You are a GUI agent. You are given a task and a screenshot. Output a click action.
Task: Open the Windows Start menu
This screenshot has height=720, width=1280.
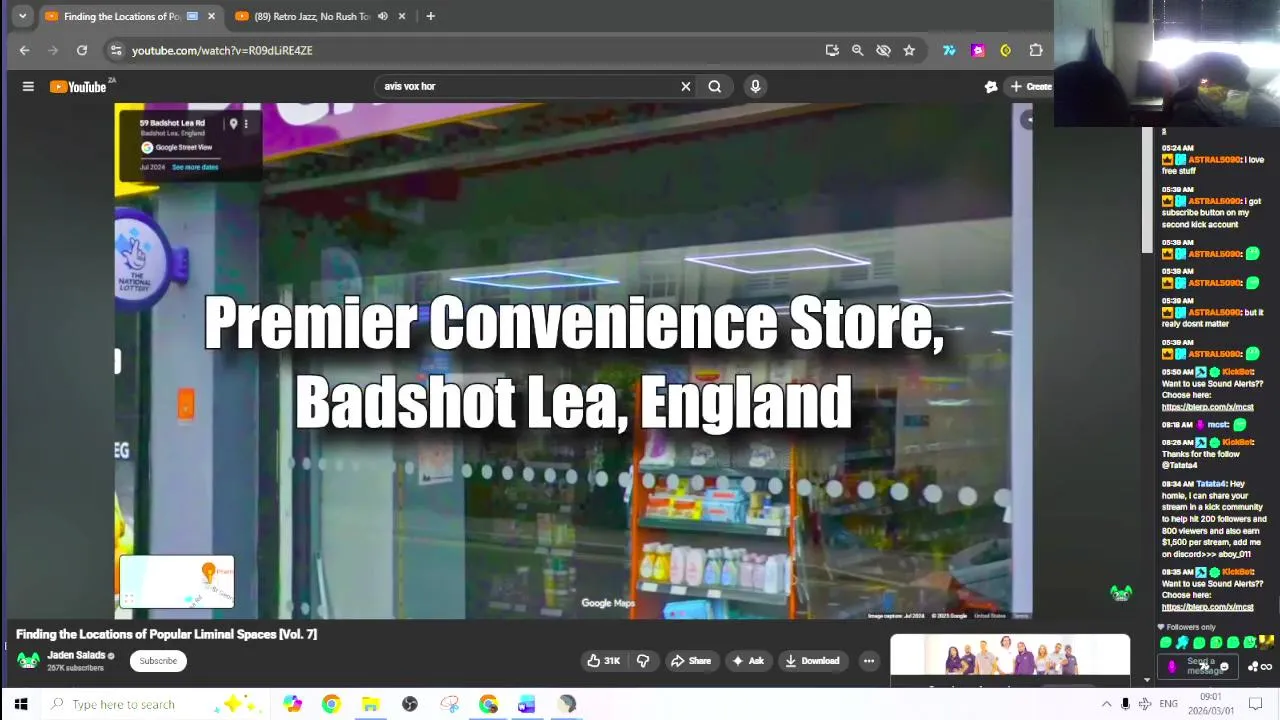click(x=20, y=704)
